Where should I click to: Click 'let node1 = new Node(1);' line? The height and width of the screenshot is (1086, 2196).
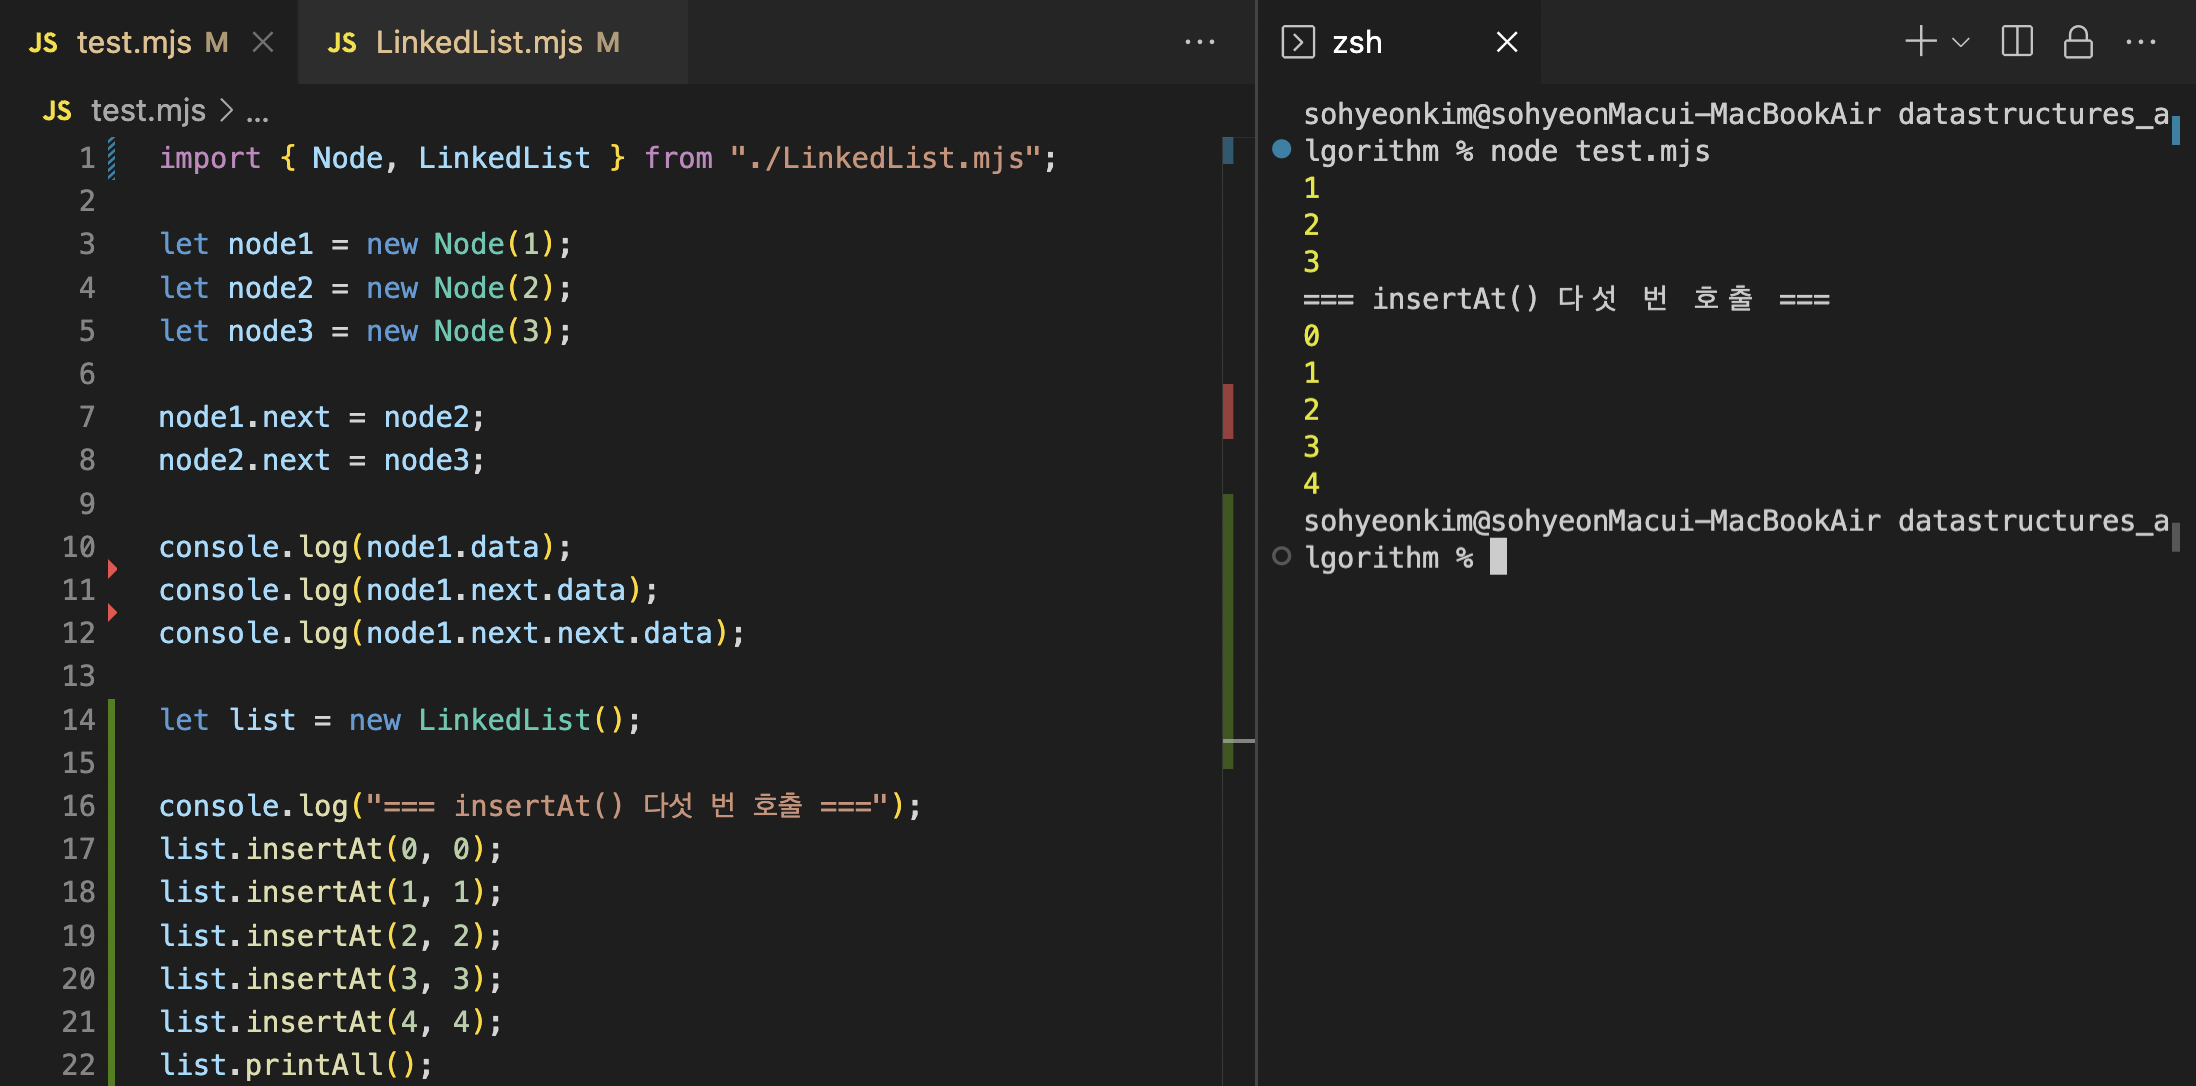[365, 244]
